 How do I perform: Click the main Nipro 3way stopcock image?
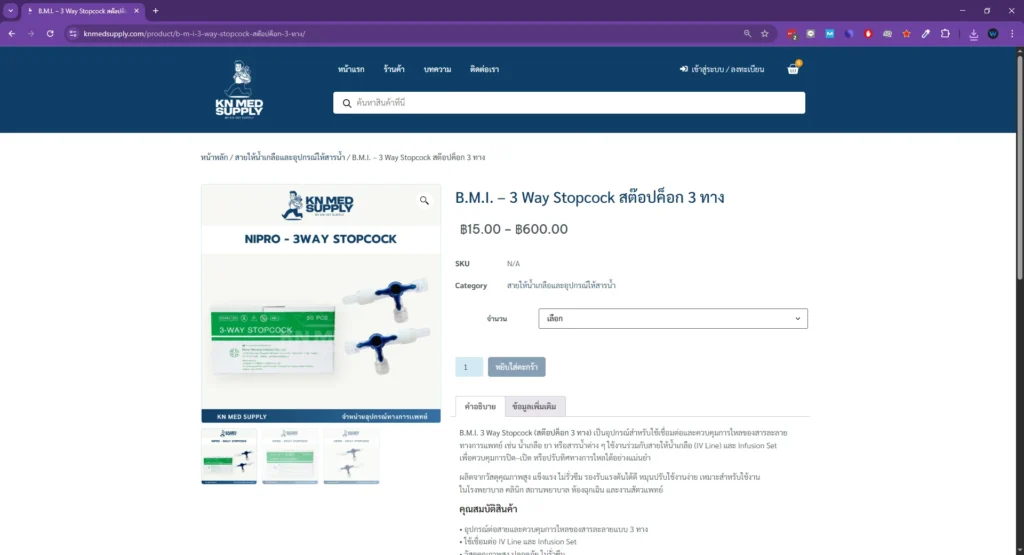tap(321, 304)
